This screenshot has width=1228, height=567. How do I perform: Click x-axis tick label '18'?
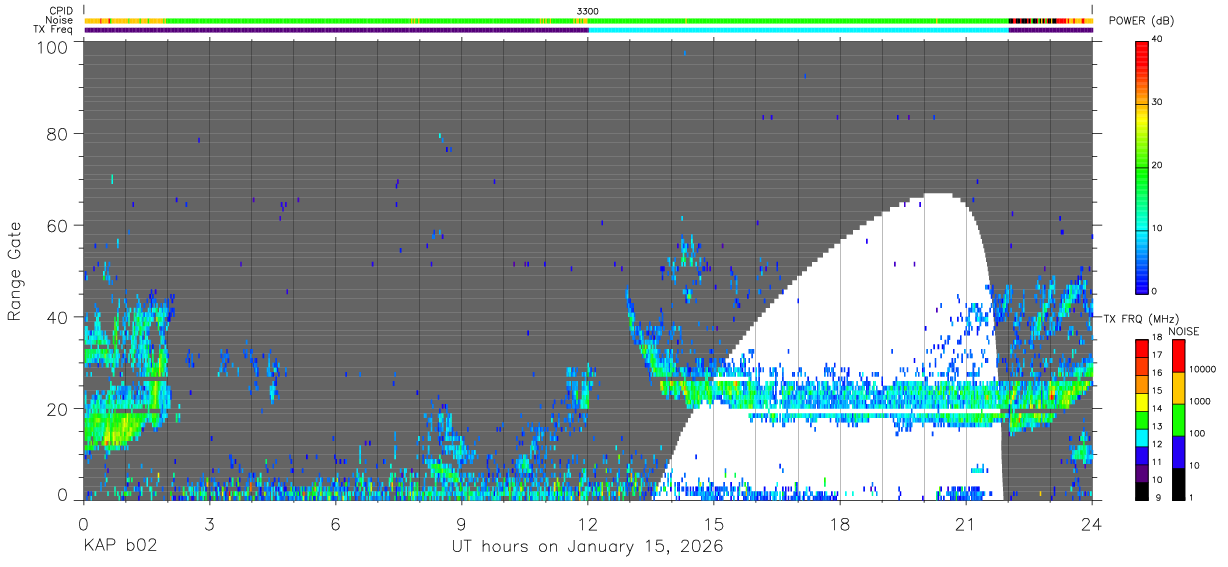(x=840, y=524)
